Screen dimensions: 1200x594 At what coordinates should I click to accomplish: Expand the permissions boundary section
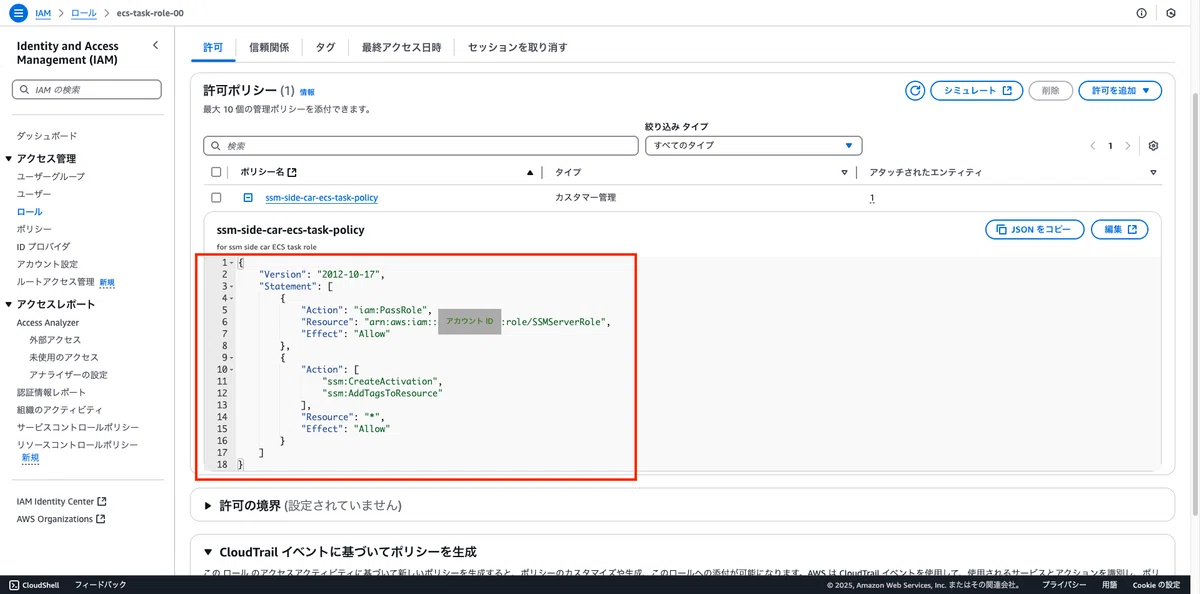tap(209, 506)
